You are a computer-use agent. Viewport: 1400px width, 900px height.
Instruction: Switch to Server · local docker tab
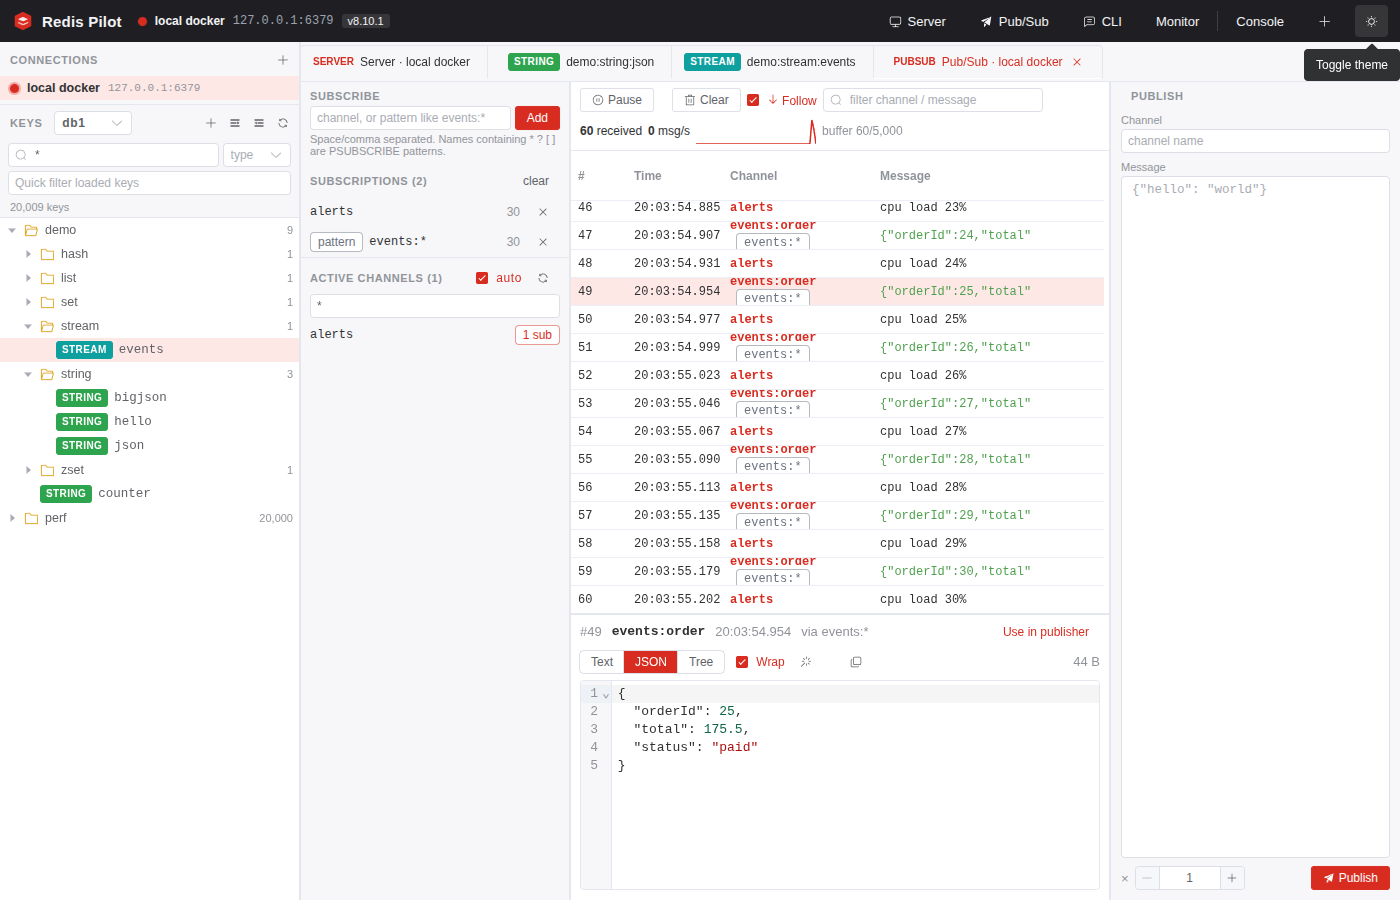click(392, 62)
